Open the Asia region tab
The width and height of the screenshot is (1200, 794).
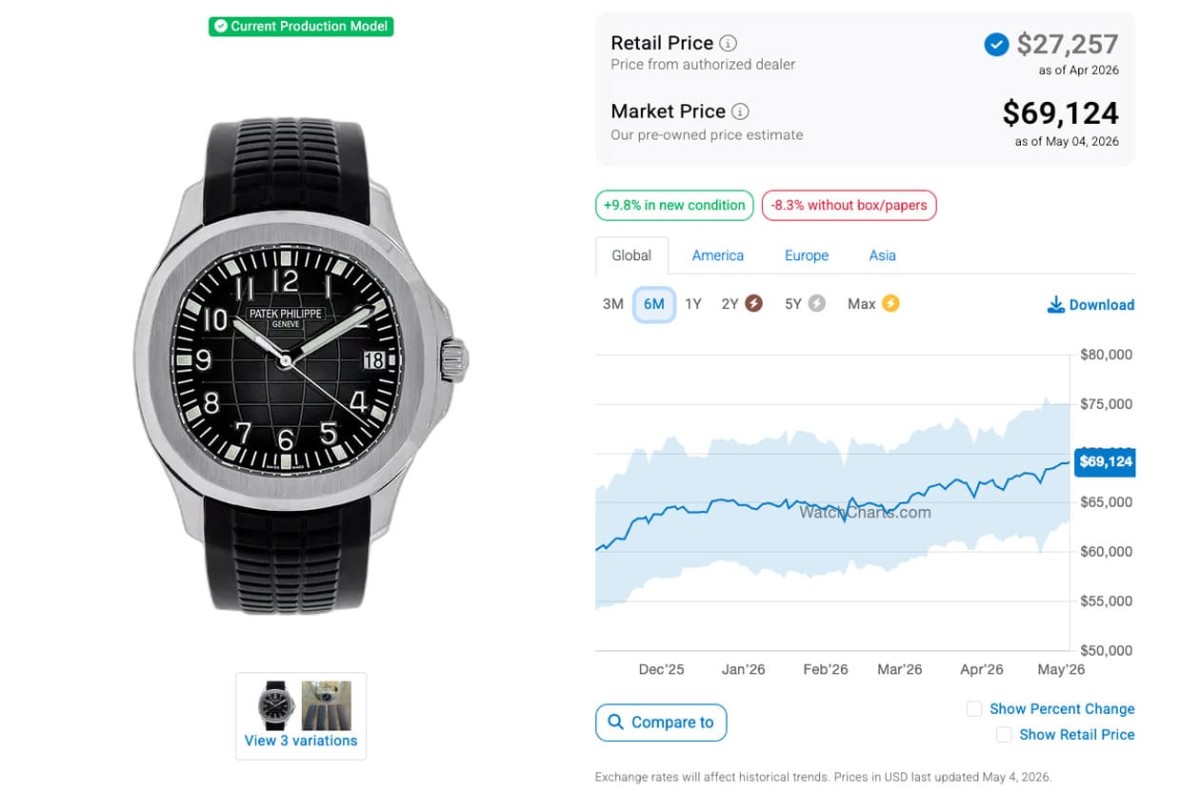pos(882,255)
